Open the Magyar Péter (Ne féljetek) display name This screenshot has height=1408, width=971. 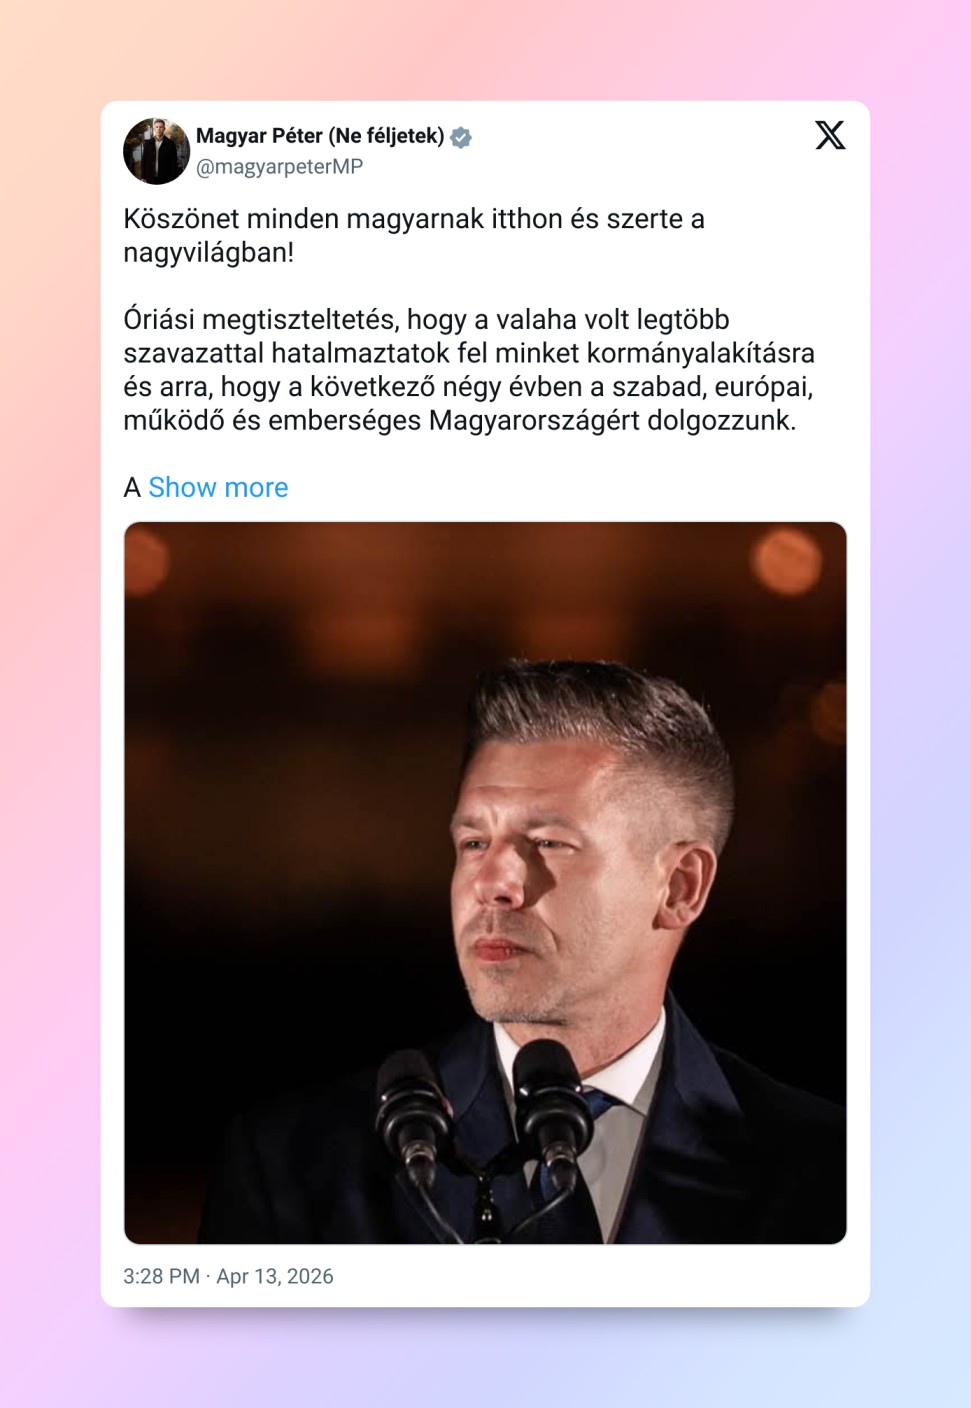320,136
